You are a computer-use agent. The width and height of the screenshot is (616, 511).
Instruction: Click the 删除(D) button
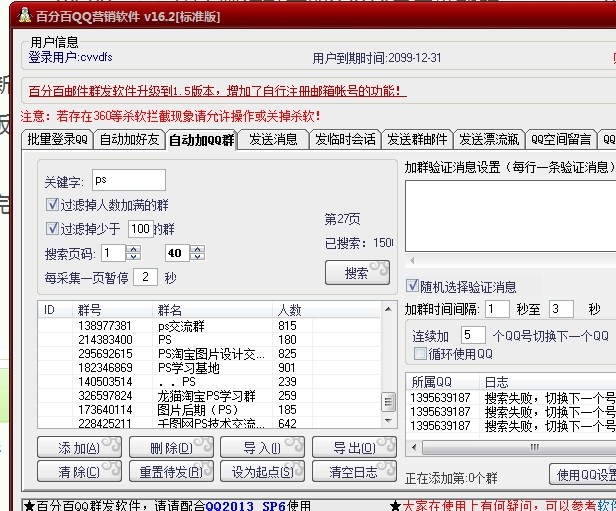[171, 447]
